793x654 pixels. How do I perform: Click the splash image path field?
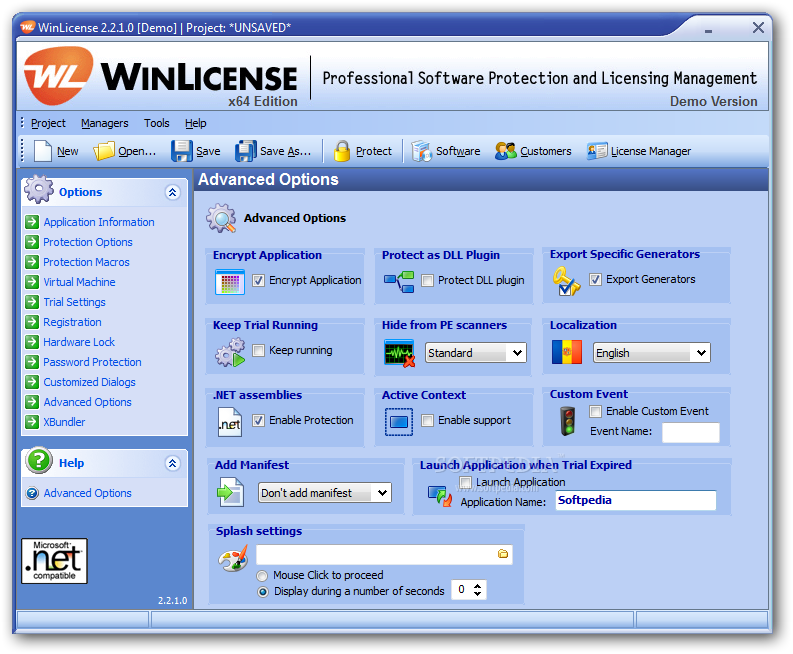tap(384, 554)
